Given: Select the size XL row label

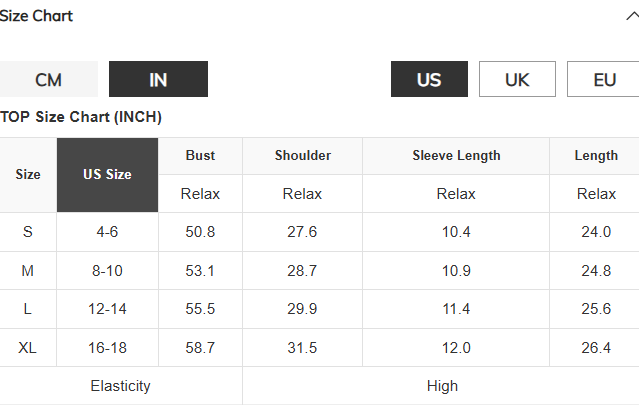Looking at the screenshot, I should [x=28, y=348].
